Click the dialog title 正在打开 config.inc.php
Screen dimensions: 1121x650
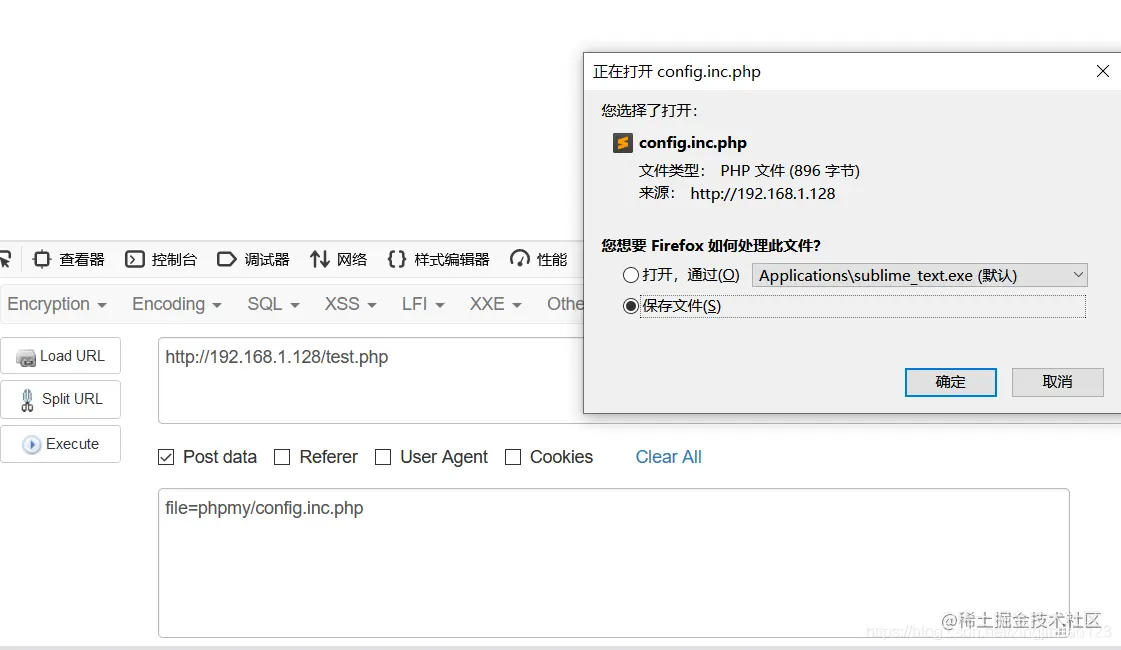(676, 72)
